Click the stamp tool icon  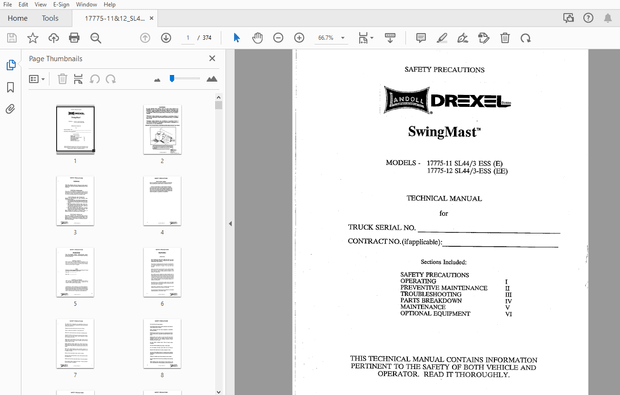(x=484, y=38)
